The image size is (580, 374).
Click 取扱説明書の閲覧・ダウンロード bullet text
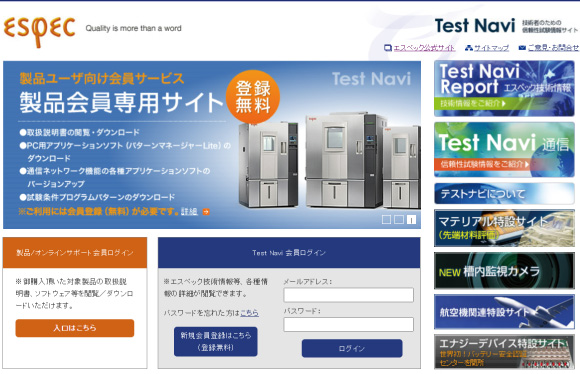click(80, 132)
